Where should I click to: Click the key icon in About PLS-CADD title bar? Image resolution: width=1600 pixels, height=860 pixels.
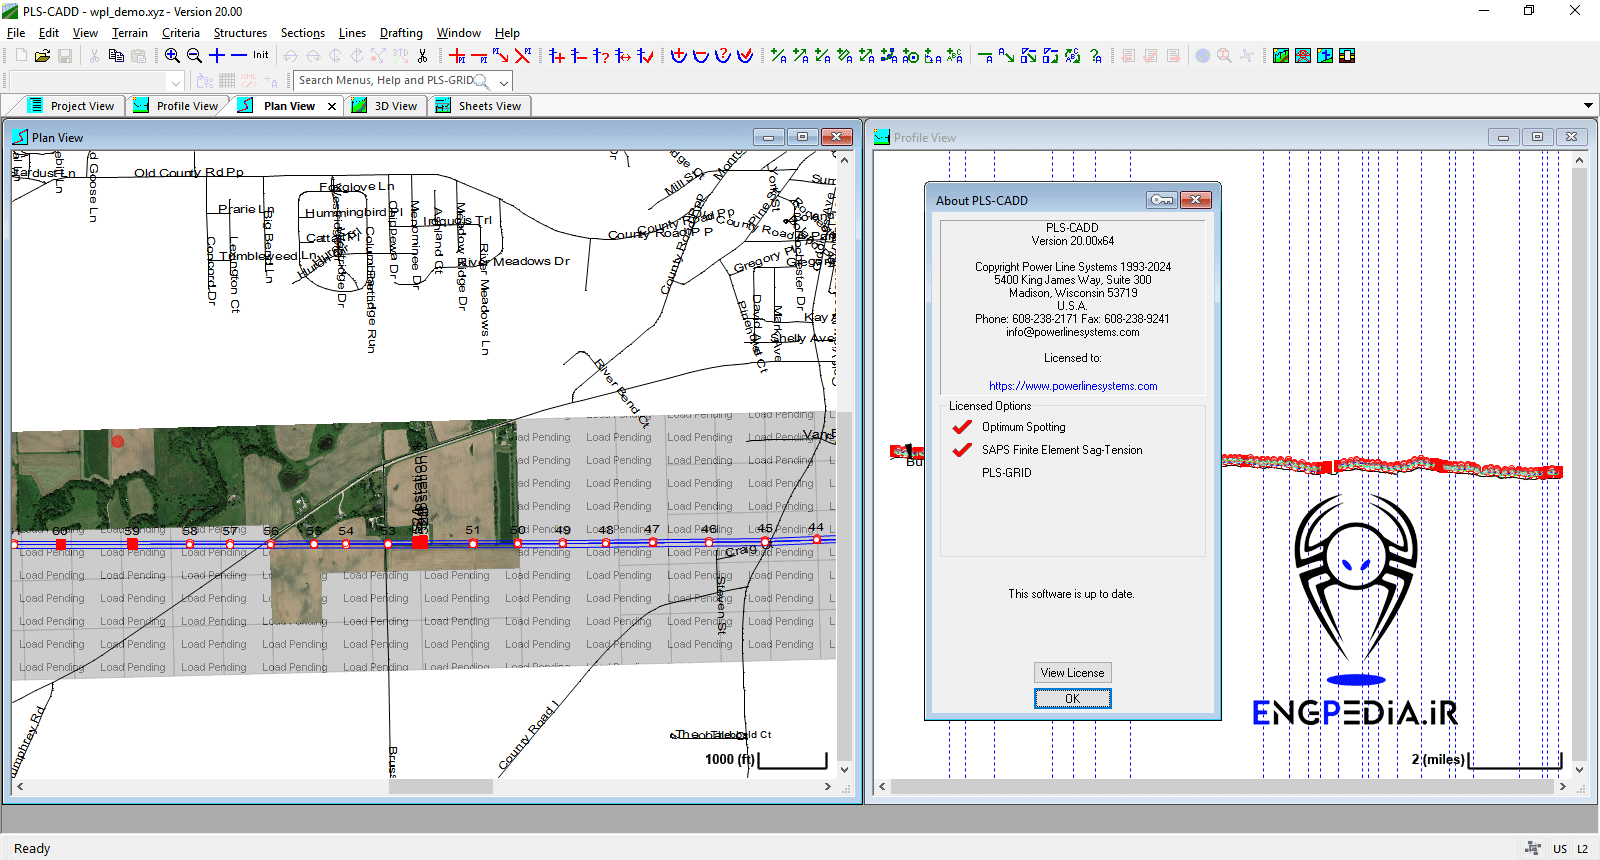click(1161, 200)
